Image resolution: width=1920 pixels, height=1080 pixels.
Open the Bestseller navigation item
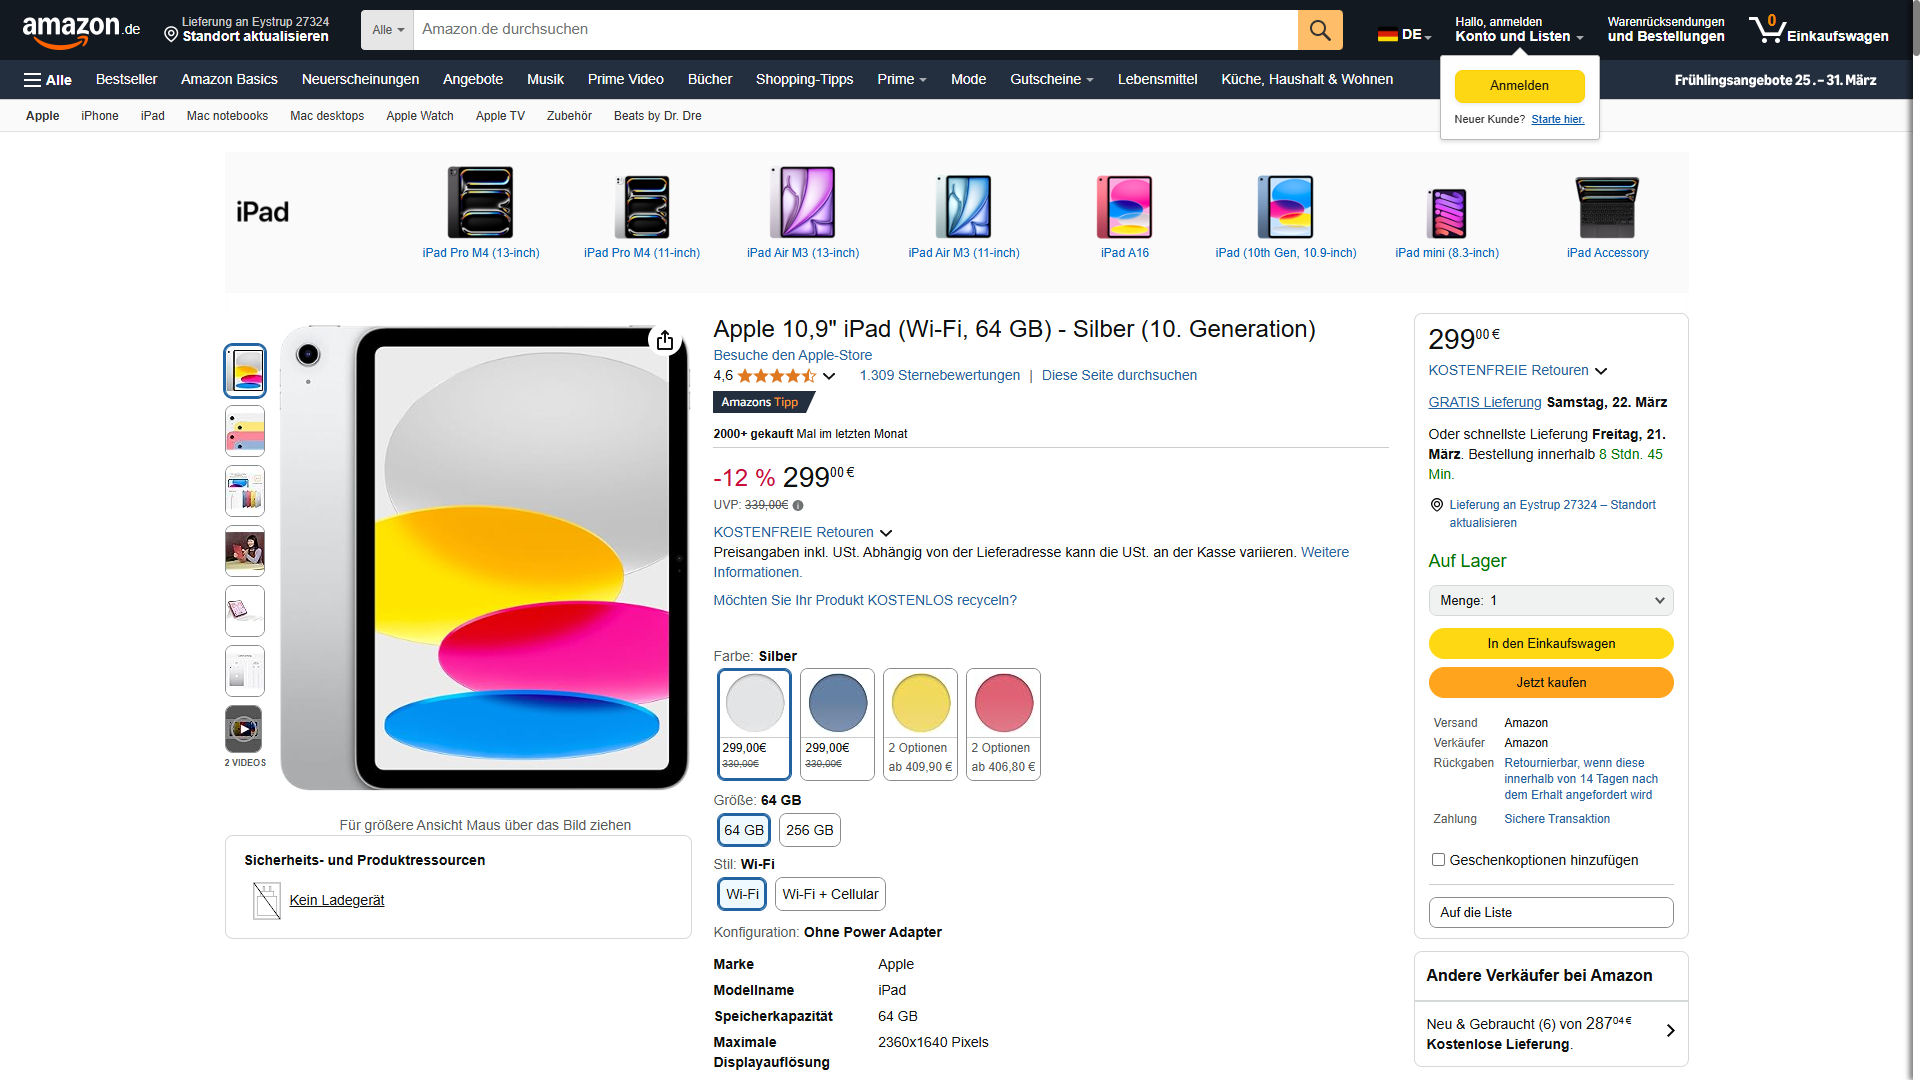tap(126, 79)
